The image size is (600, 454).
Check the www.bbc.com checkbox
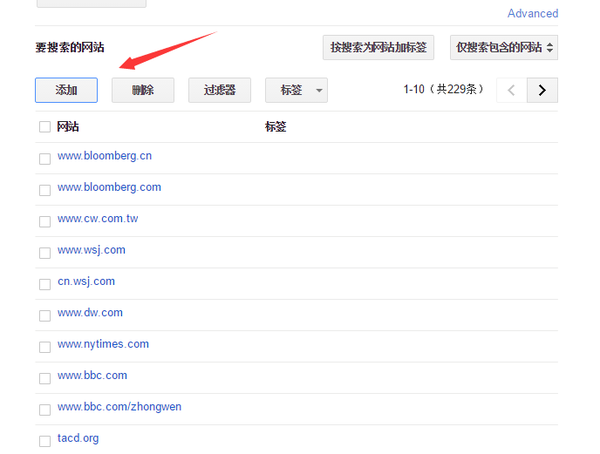point(45,378)
